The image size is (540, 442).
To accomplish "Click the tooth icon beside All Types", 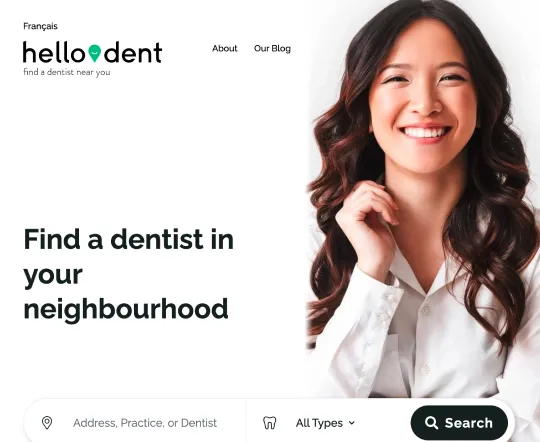I will coord(269,423).
